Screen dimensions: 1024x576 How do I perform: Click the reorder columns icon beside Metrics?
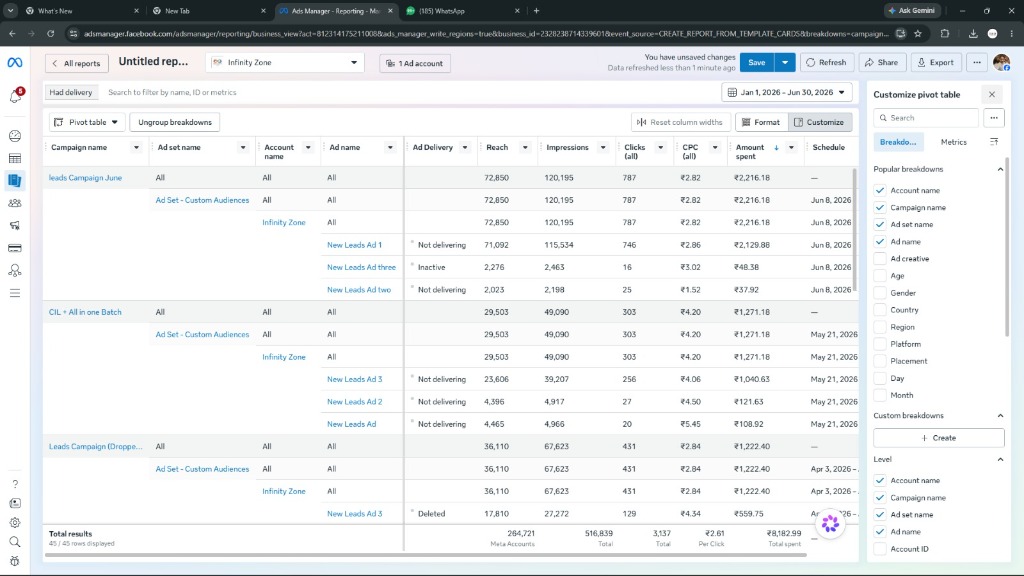(993, 142)
